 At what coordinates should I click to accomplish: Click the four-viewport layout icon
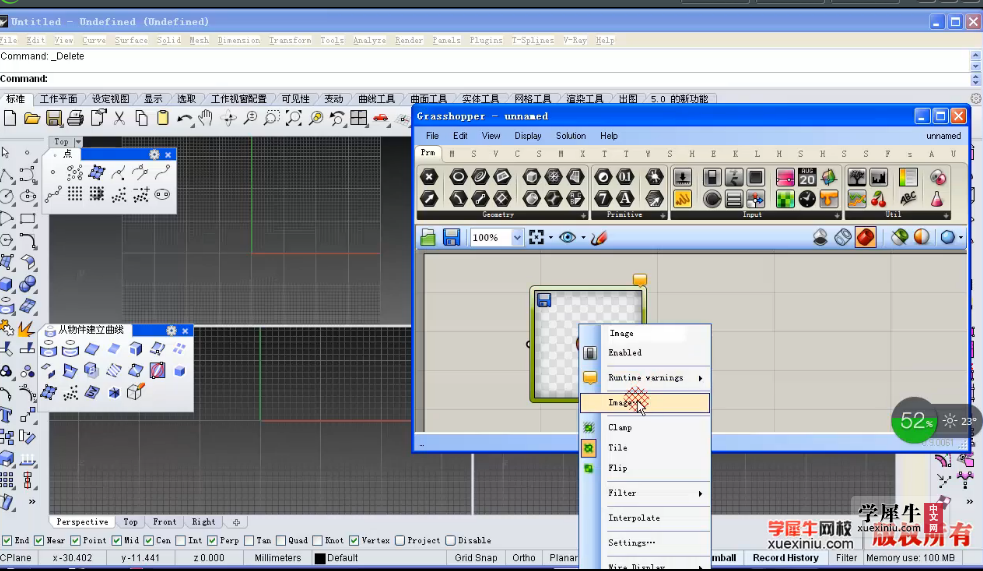tap(359, 118)
